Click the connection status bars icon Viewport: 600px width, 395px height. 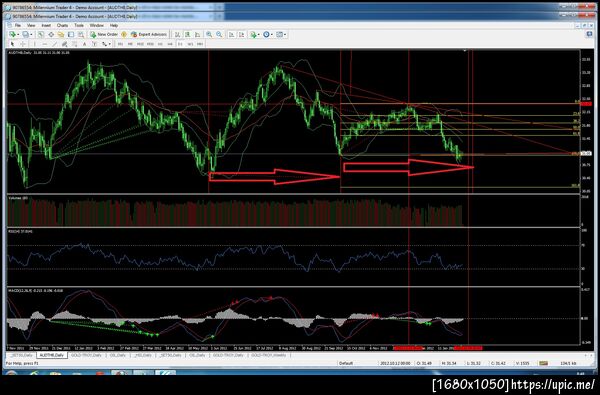543,363
